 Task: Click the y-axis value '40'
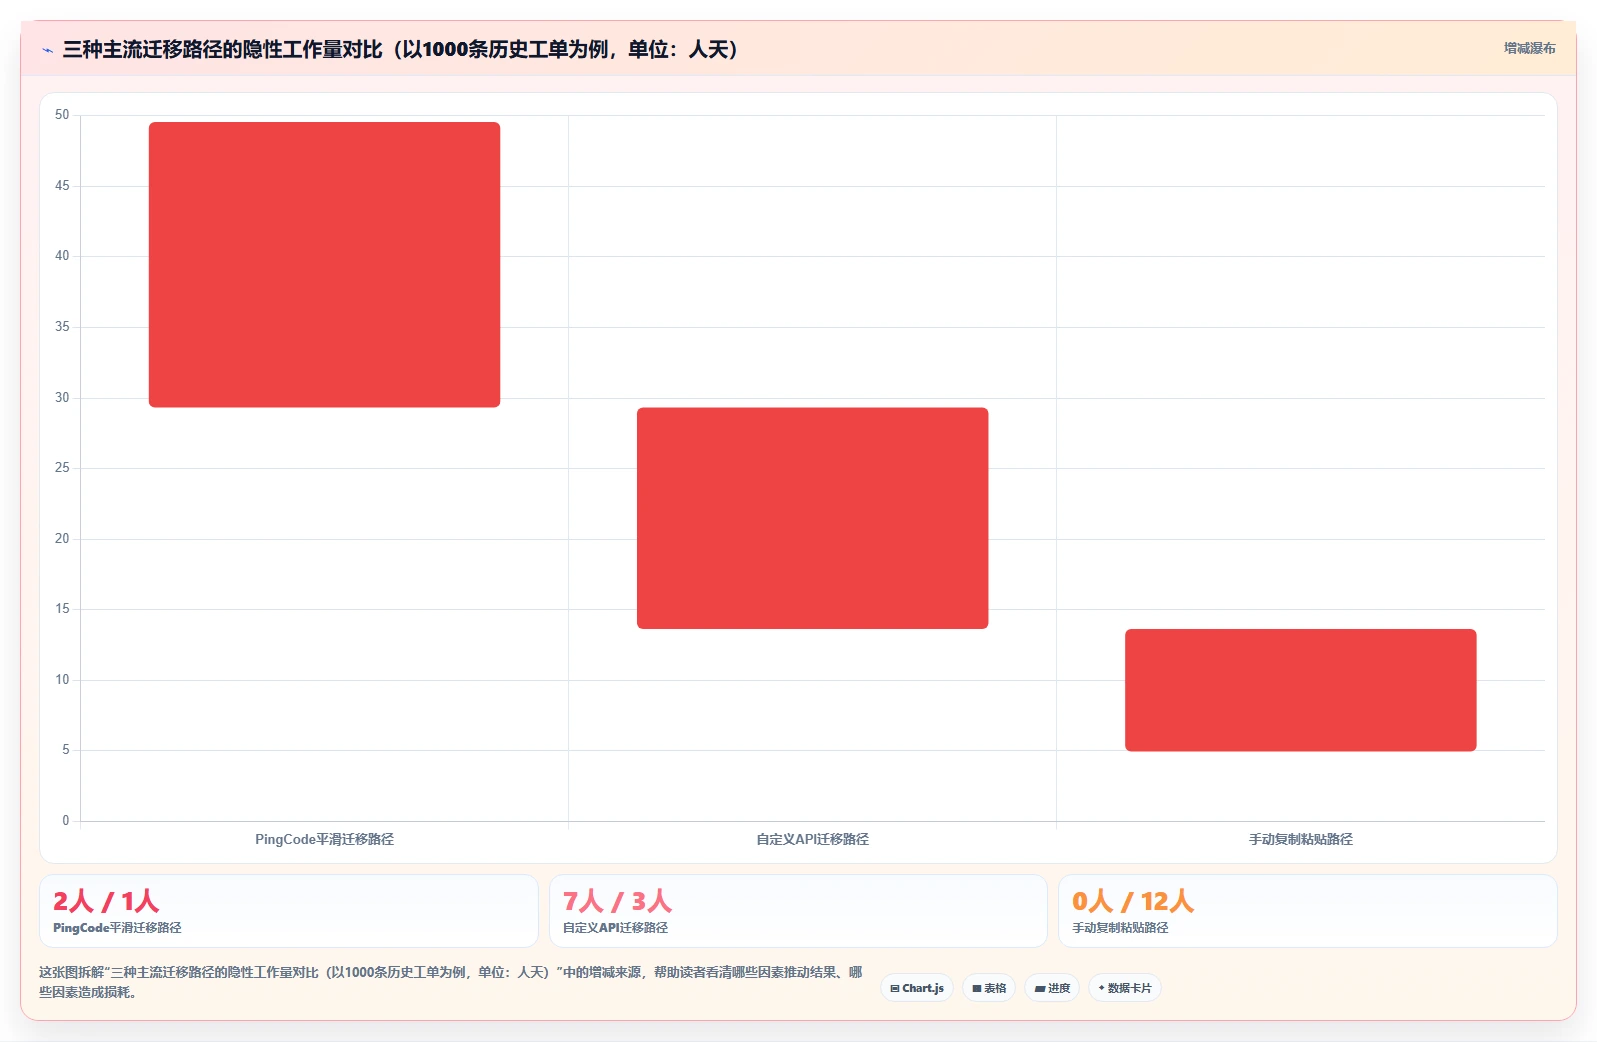pos(62,256)
